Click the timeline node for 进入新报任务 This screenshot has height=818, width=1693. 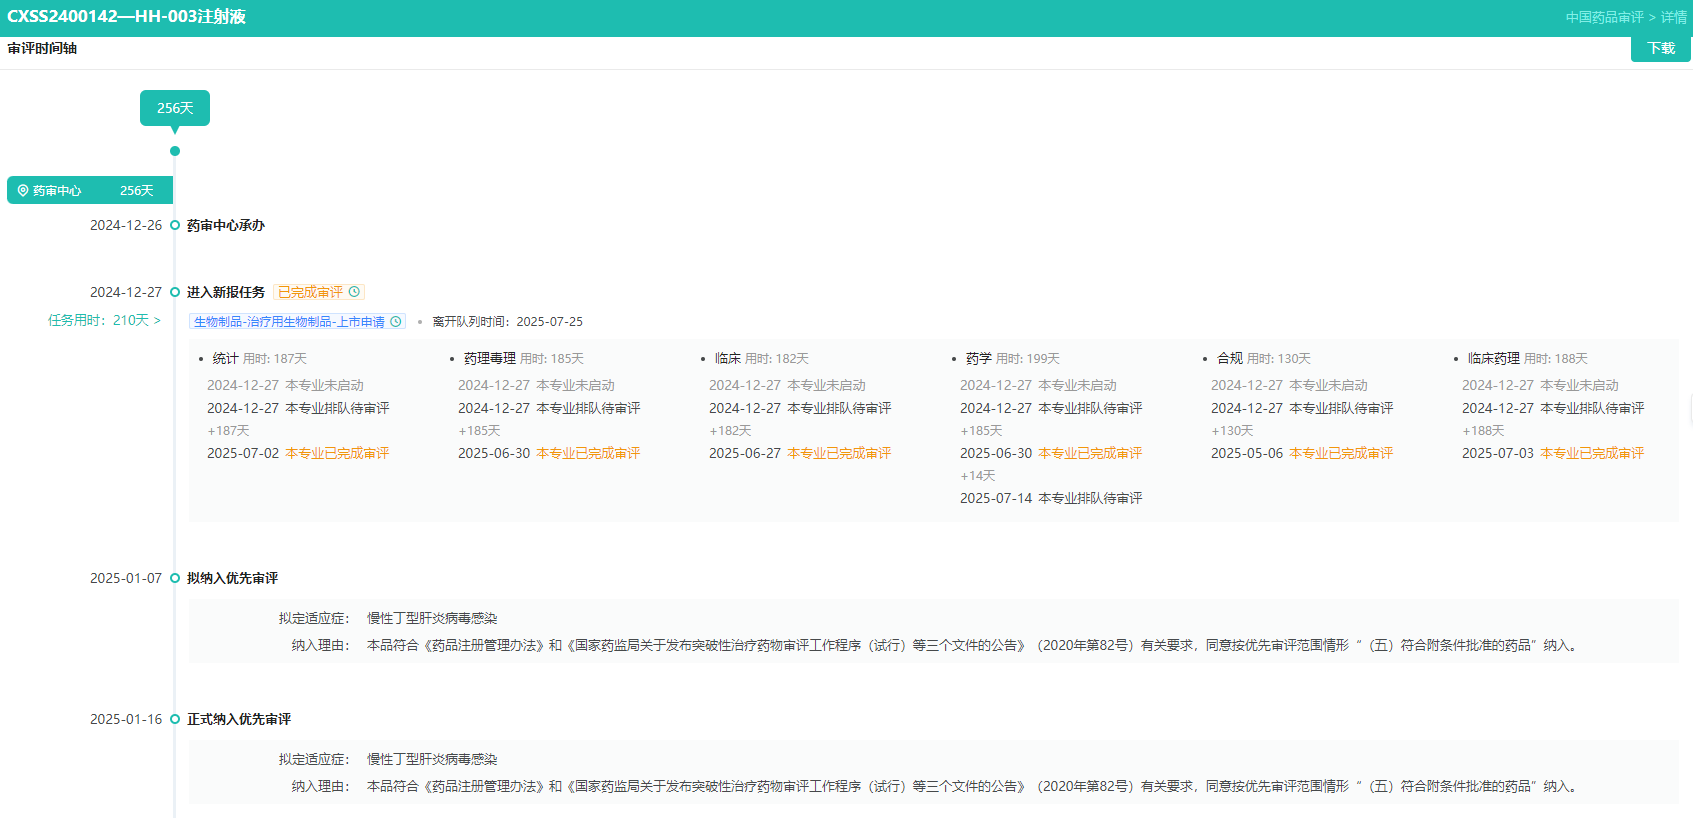coord(175,292)
